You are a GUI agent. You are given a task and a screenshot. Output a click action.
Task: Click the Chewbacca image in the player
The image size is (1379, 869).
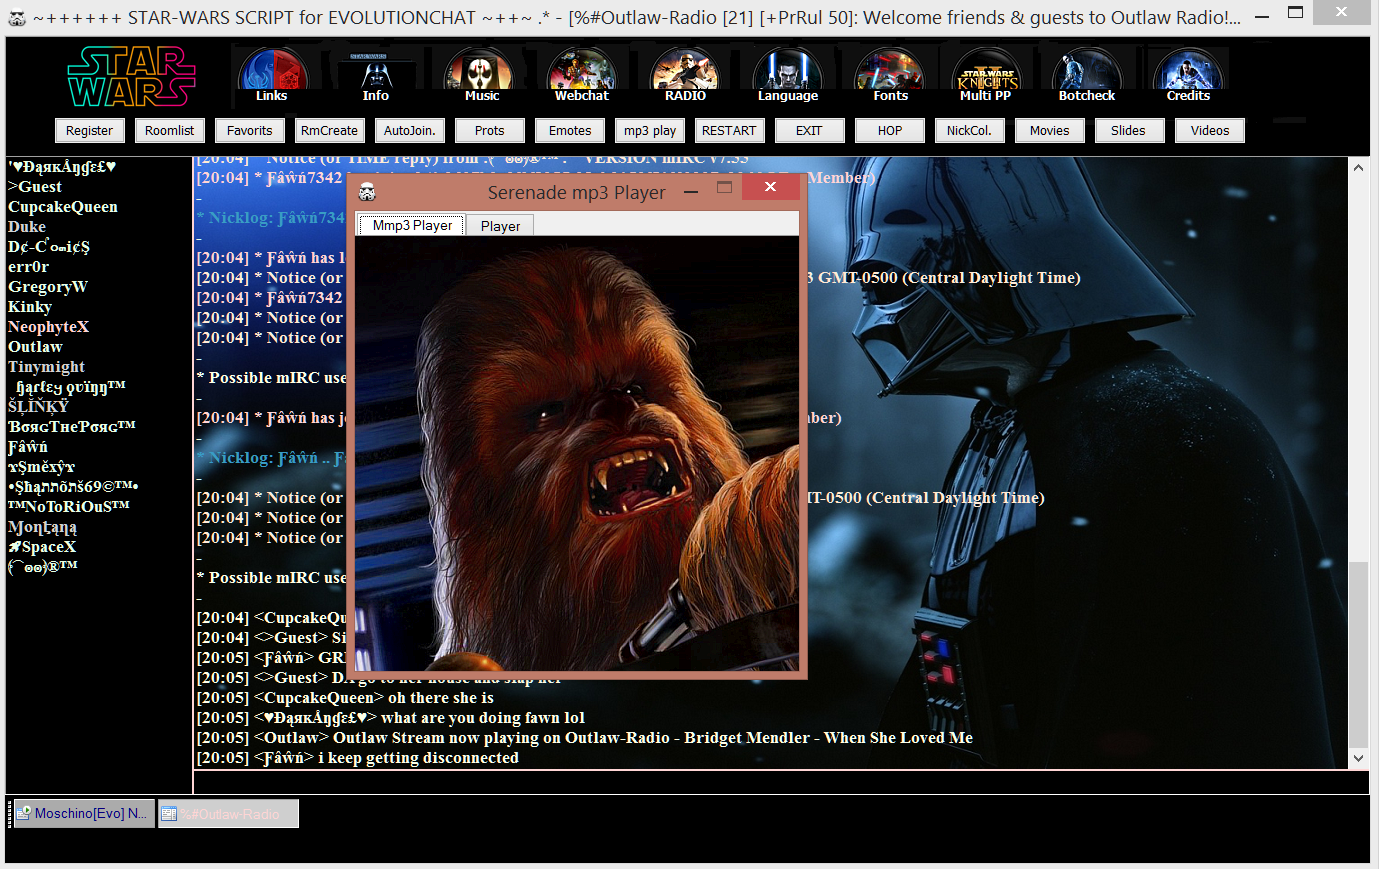coord(578,453)
